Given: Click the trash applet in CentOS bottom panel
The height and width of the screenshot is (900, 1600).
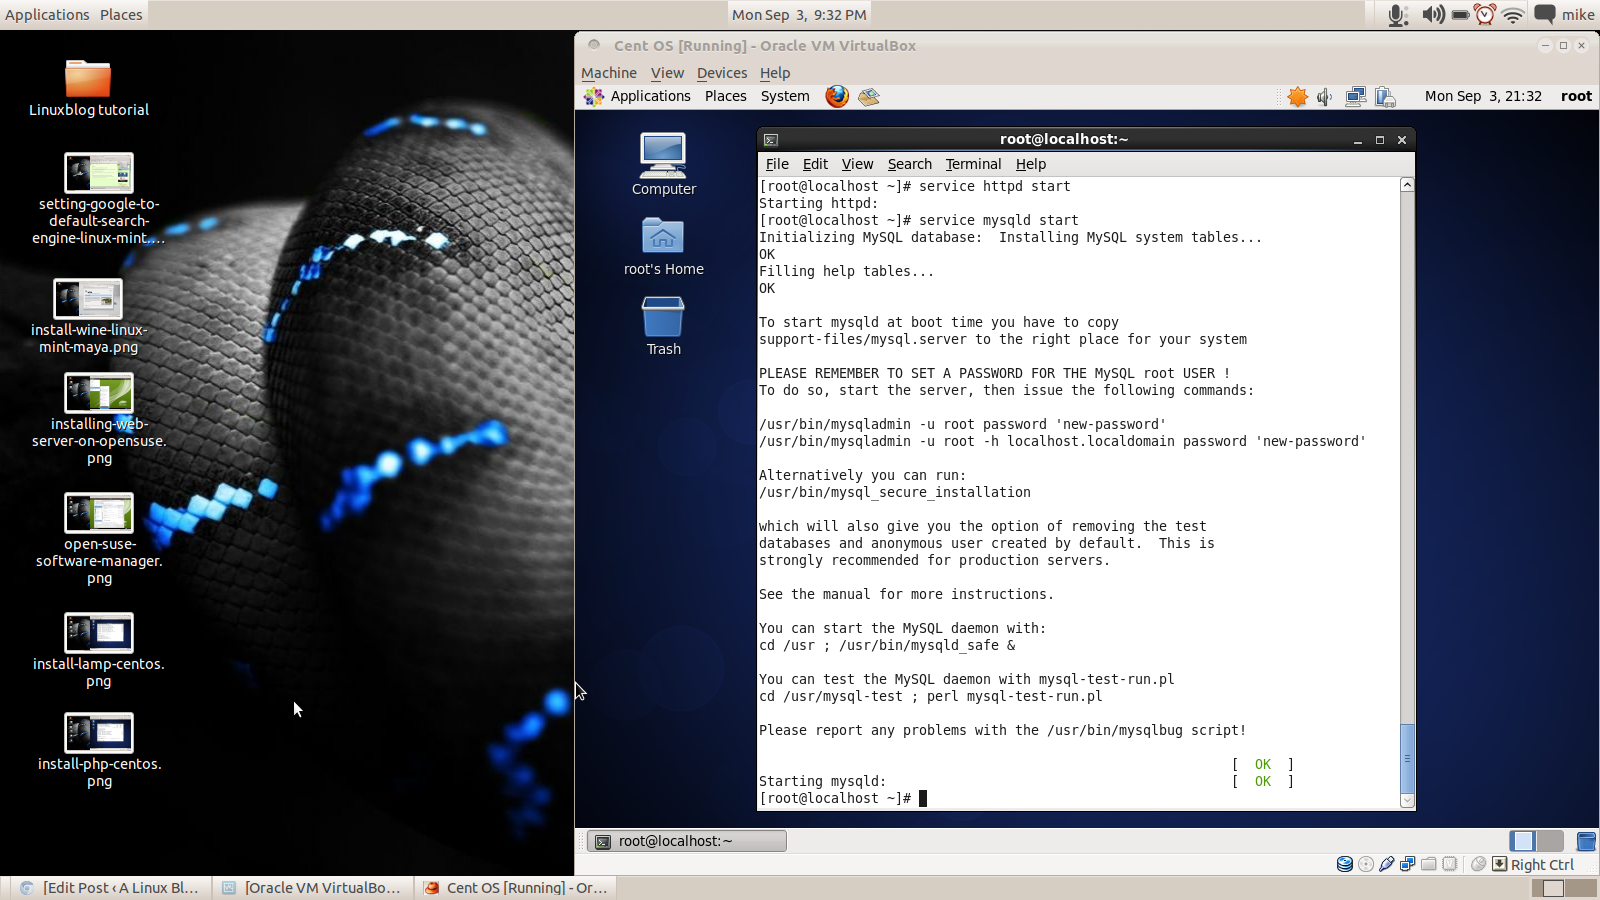Looking at the screenshot, I should (x=1586, y=841).
